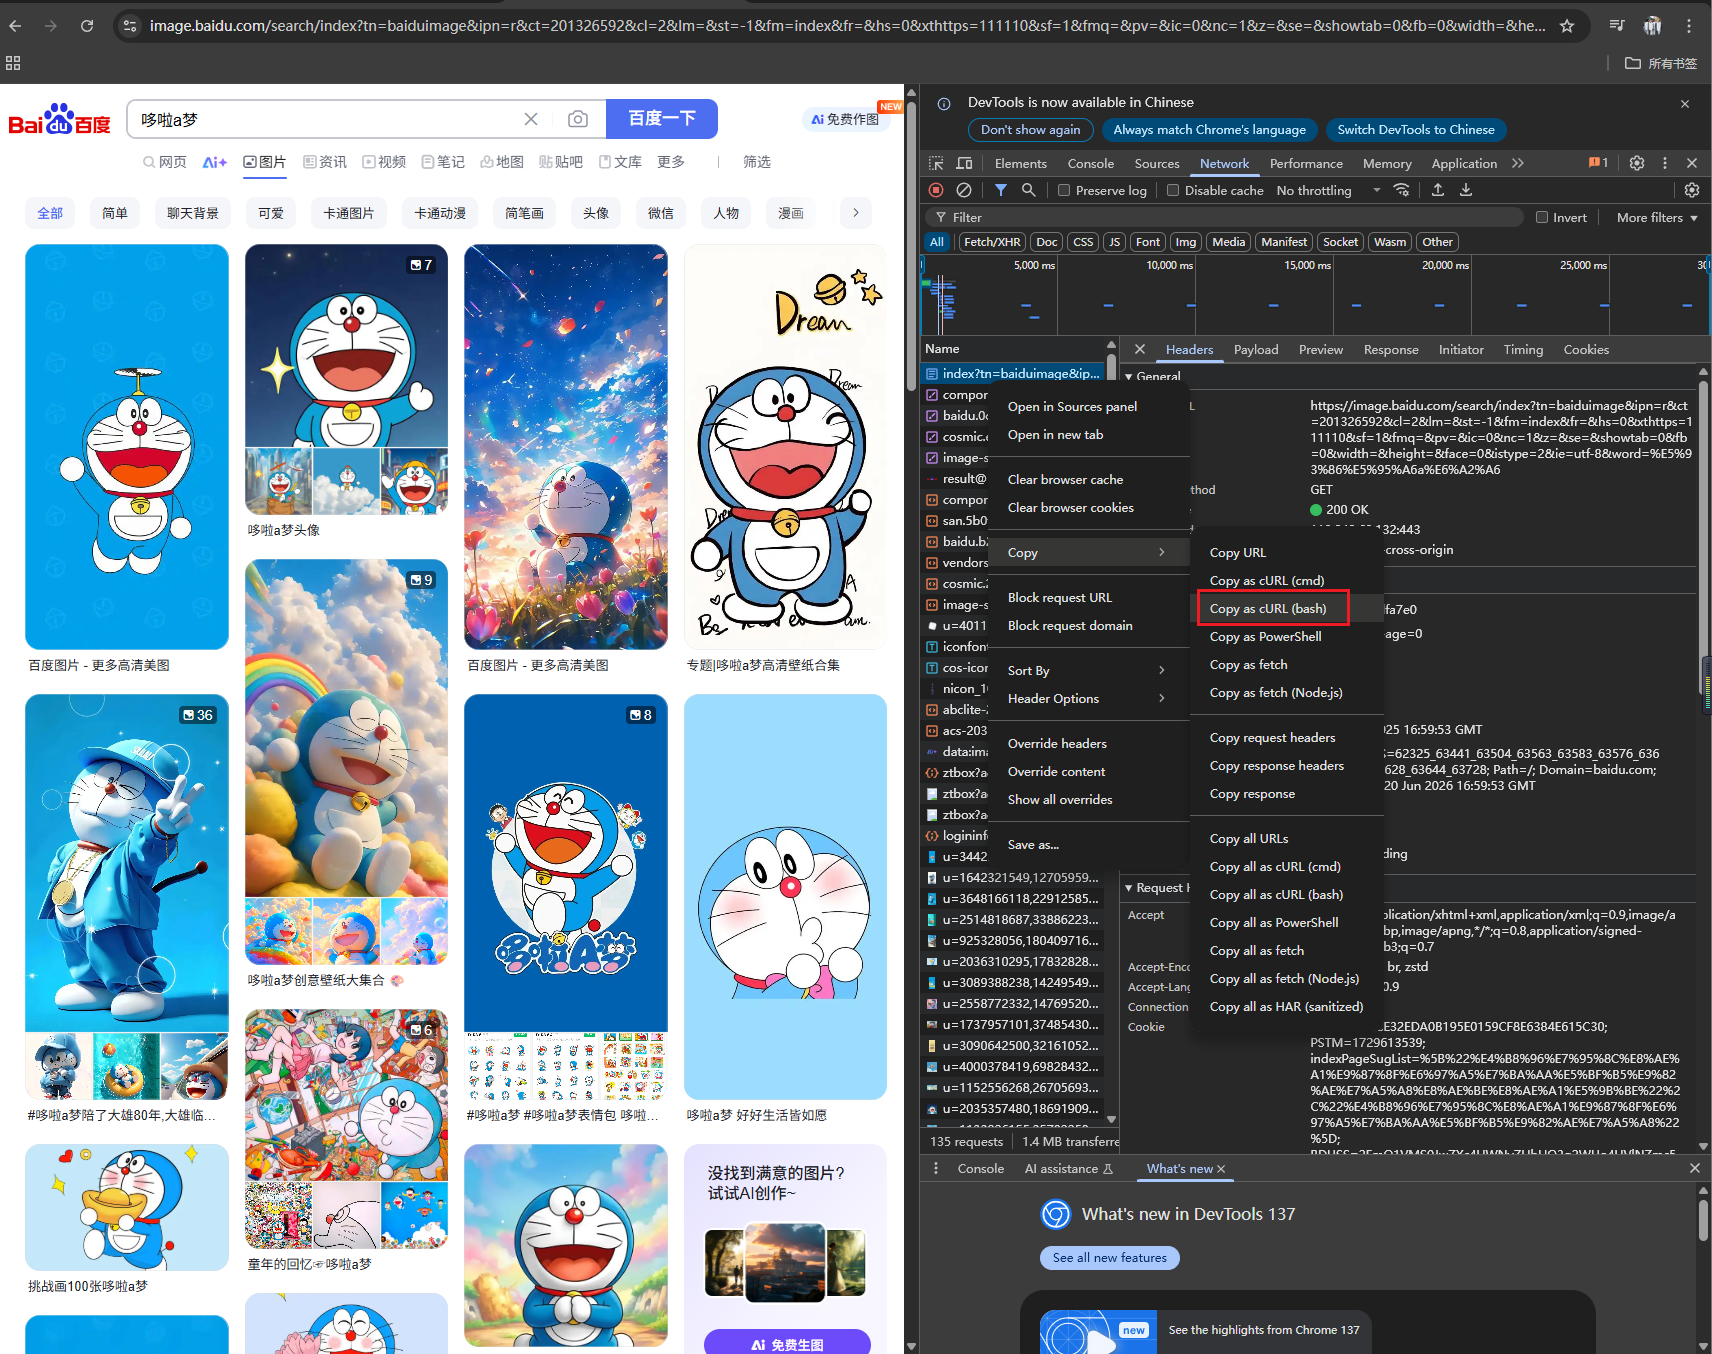This screenshot has width=1712, height=1354.
Task: Check the Invert filter checkbox
Action: [x=1542, y=217]
